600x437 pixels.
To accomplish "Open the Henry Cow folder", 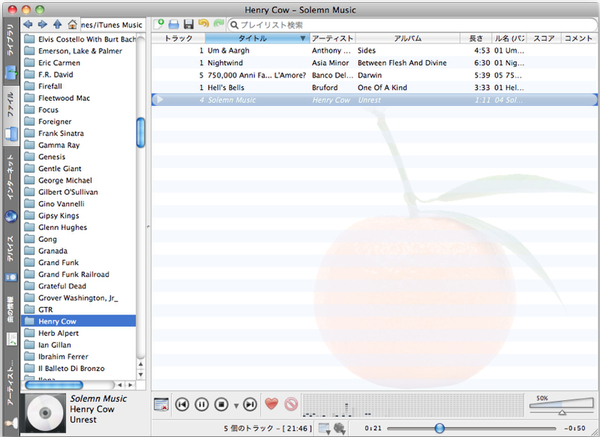I will [79, 321].
